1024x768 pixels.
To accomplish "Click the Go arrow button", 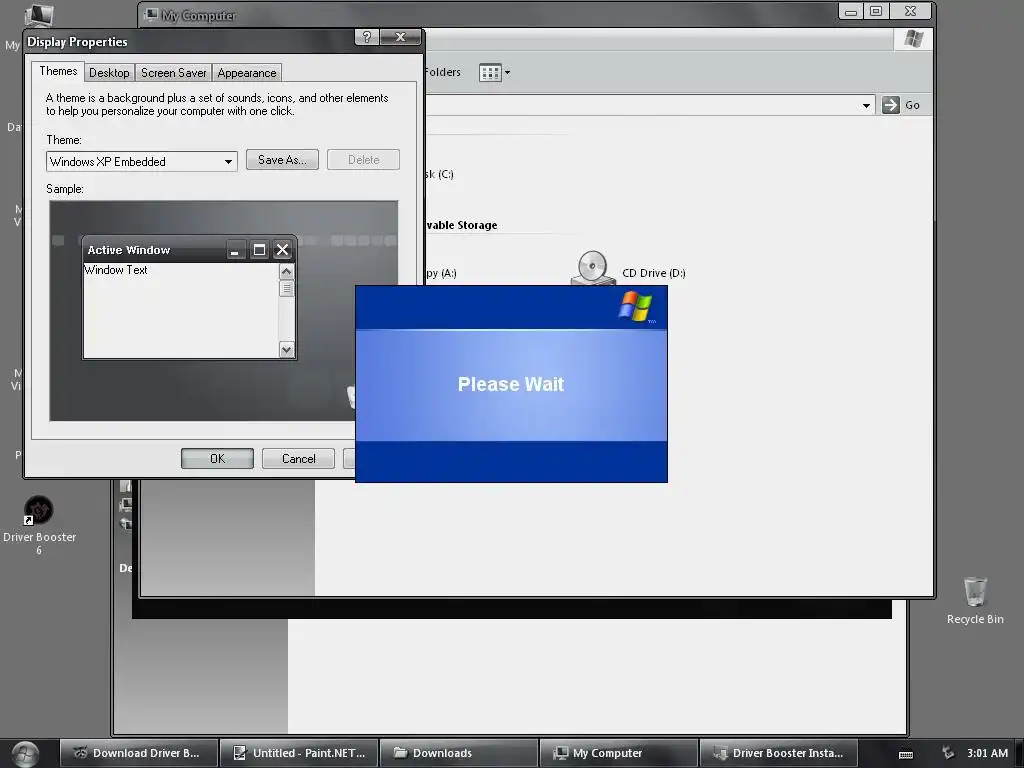I will pyautogui.click(x=891, y=105).
